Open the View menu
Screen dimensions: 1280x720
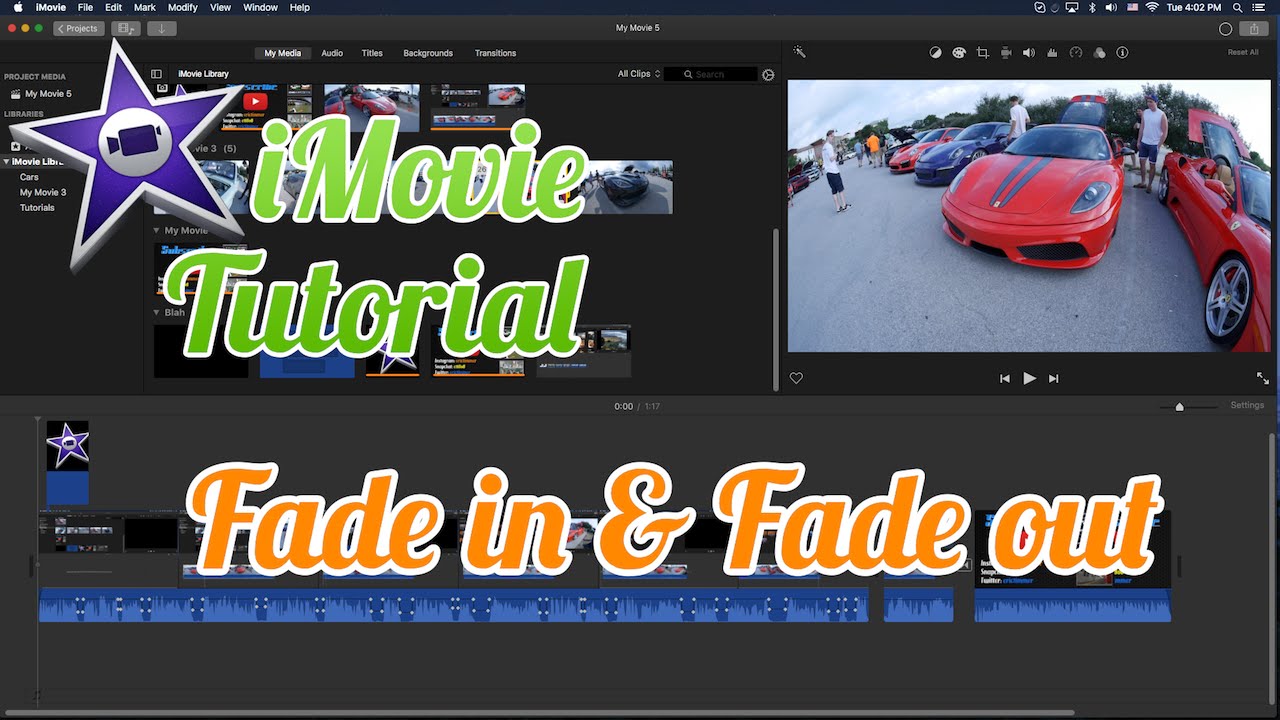click(221, 7)
